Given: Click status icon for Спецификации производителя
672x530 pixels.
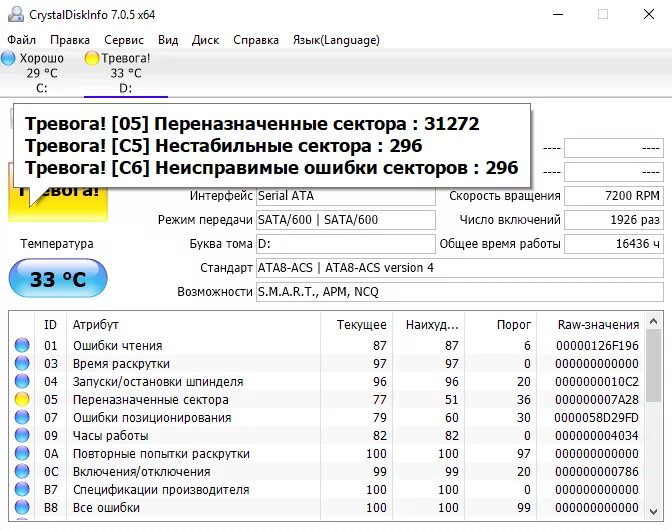Looking at the screenshot, I should pyautogui.click(x=22, y=489).
